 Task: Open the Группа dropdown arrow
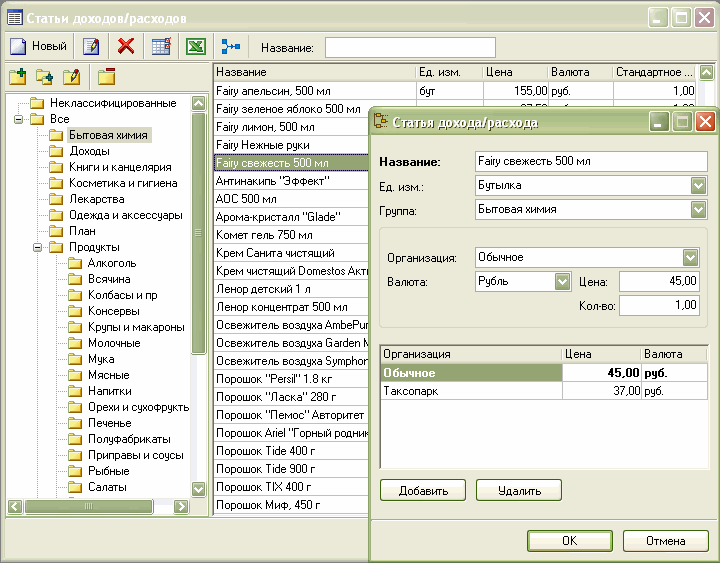point(698,210)
